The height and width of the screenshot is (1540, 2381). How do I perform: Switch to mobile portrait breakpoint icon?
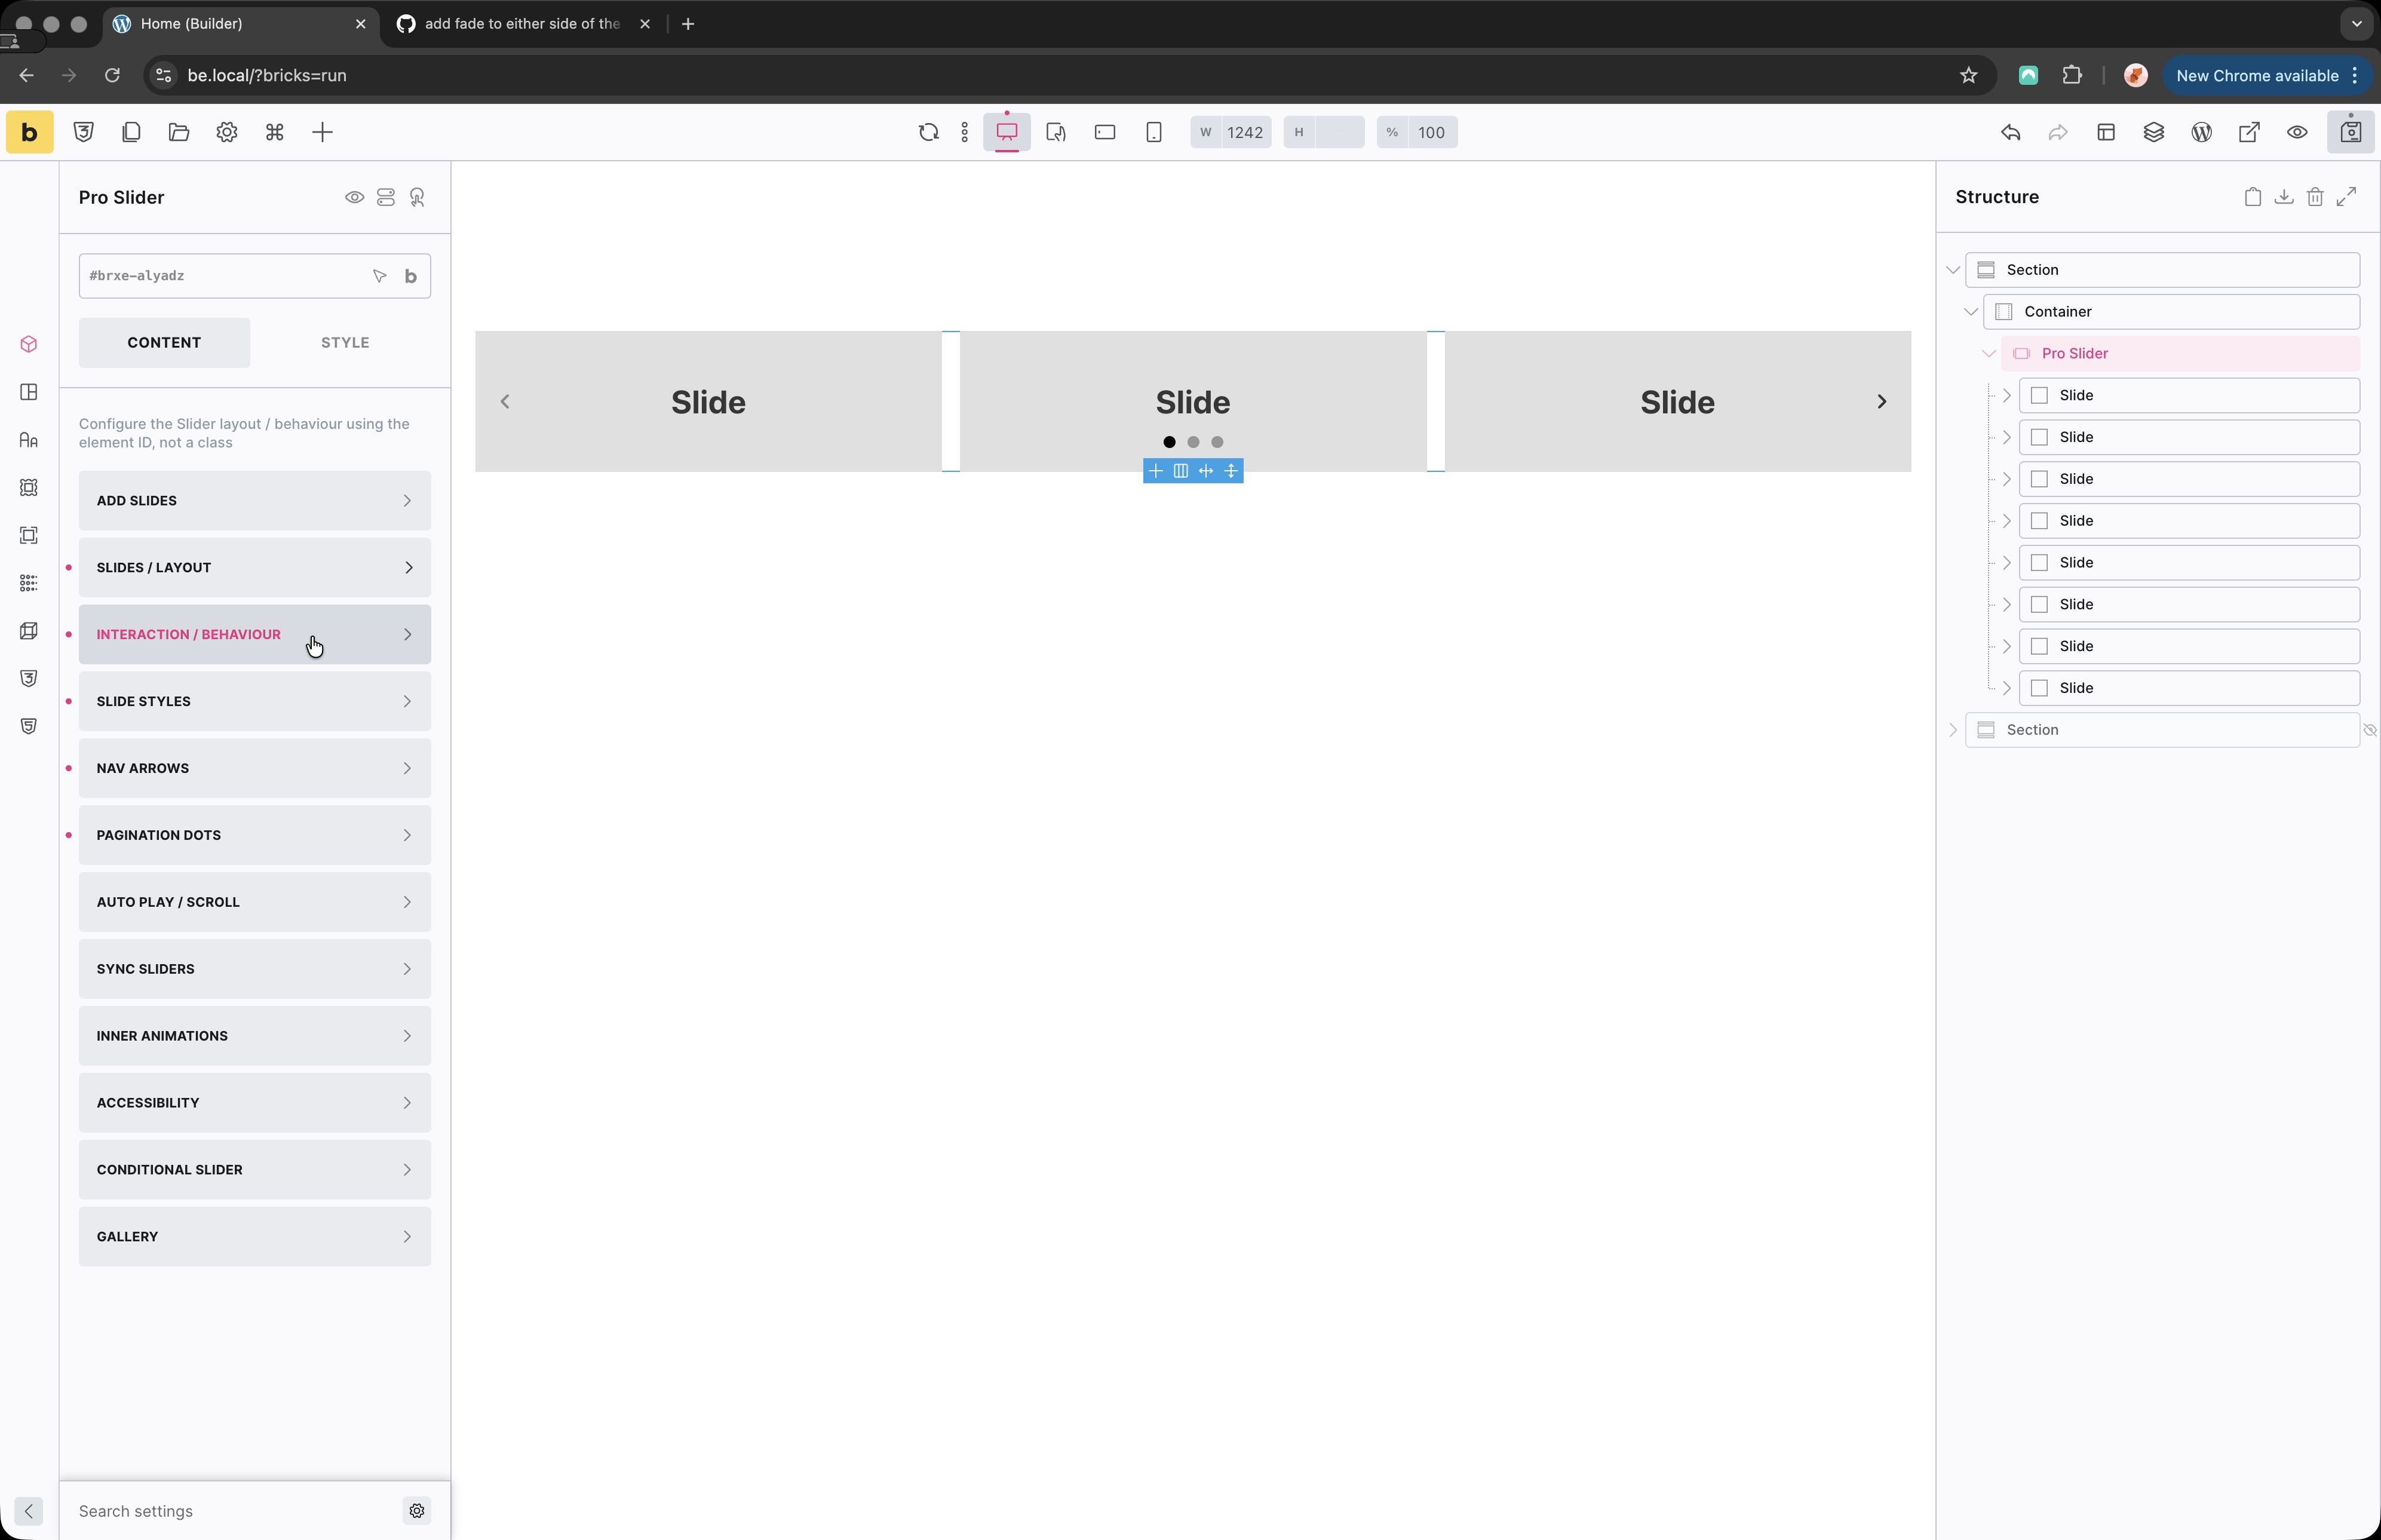point(1153,132)
